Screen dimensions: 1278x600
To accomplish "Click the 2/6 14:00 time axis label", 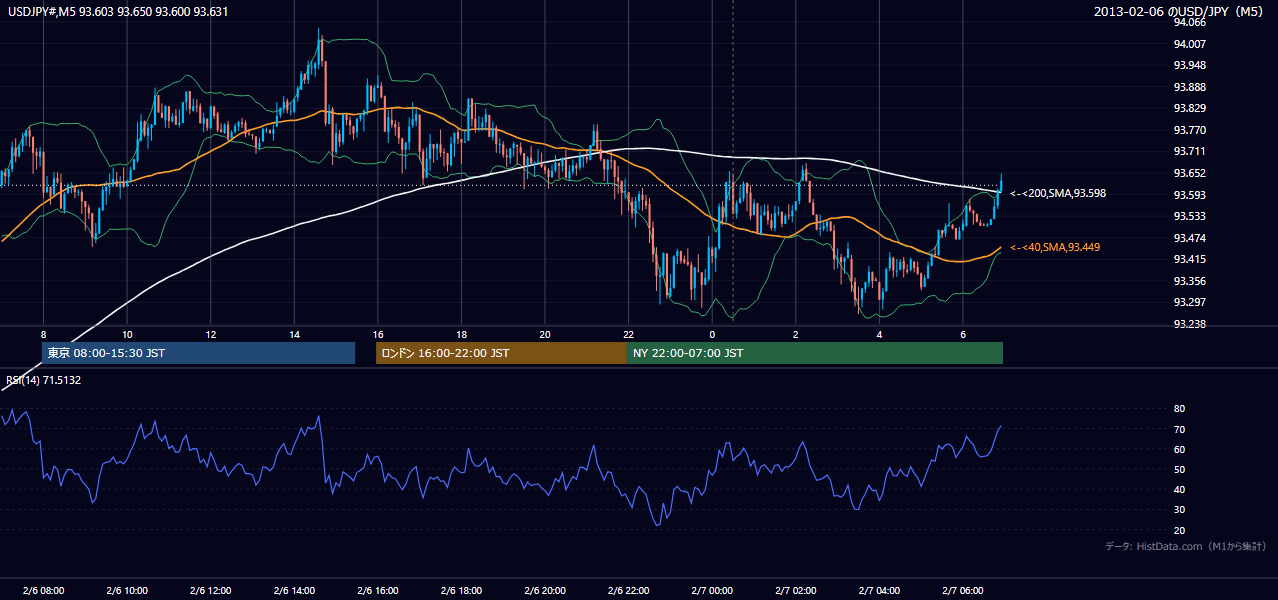I will pos(294,590).
